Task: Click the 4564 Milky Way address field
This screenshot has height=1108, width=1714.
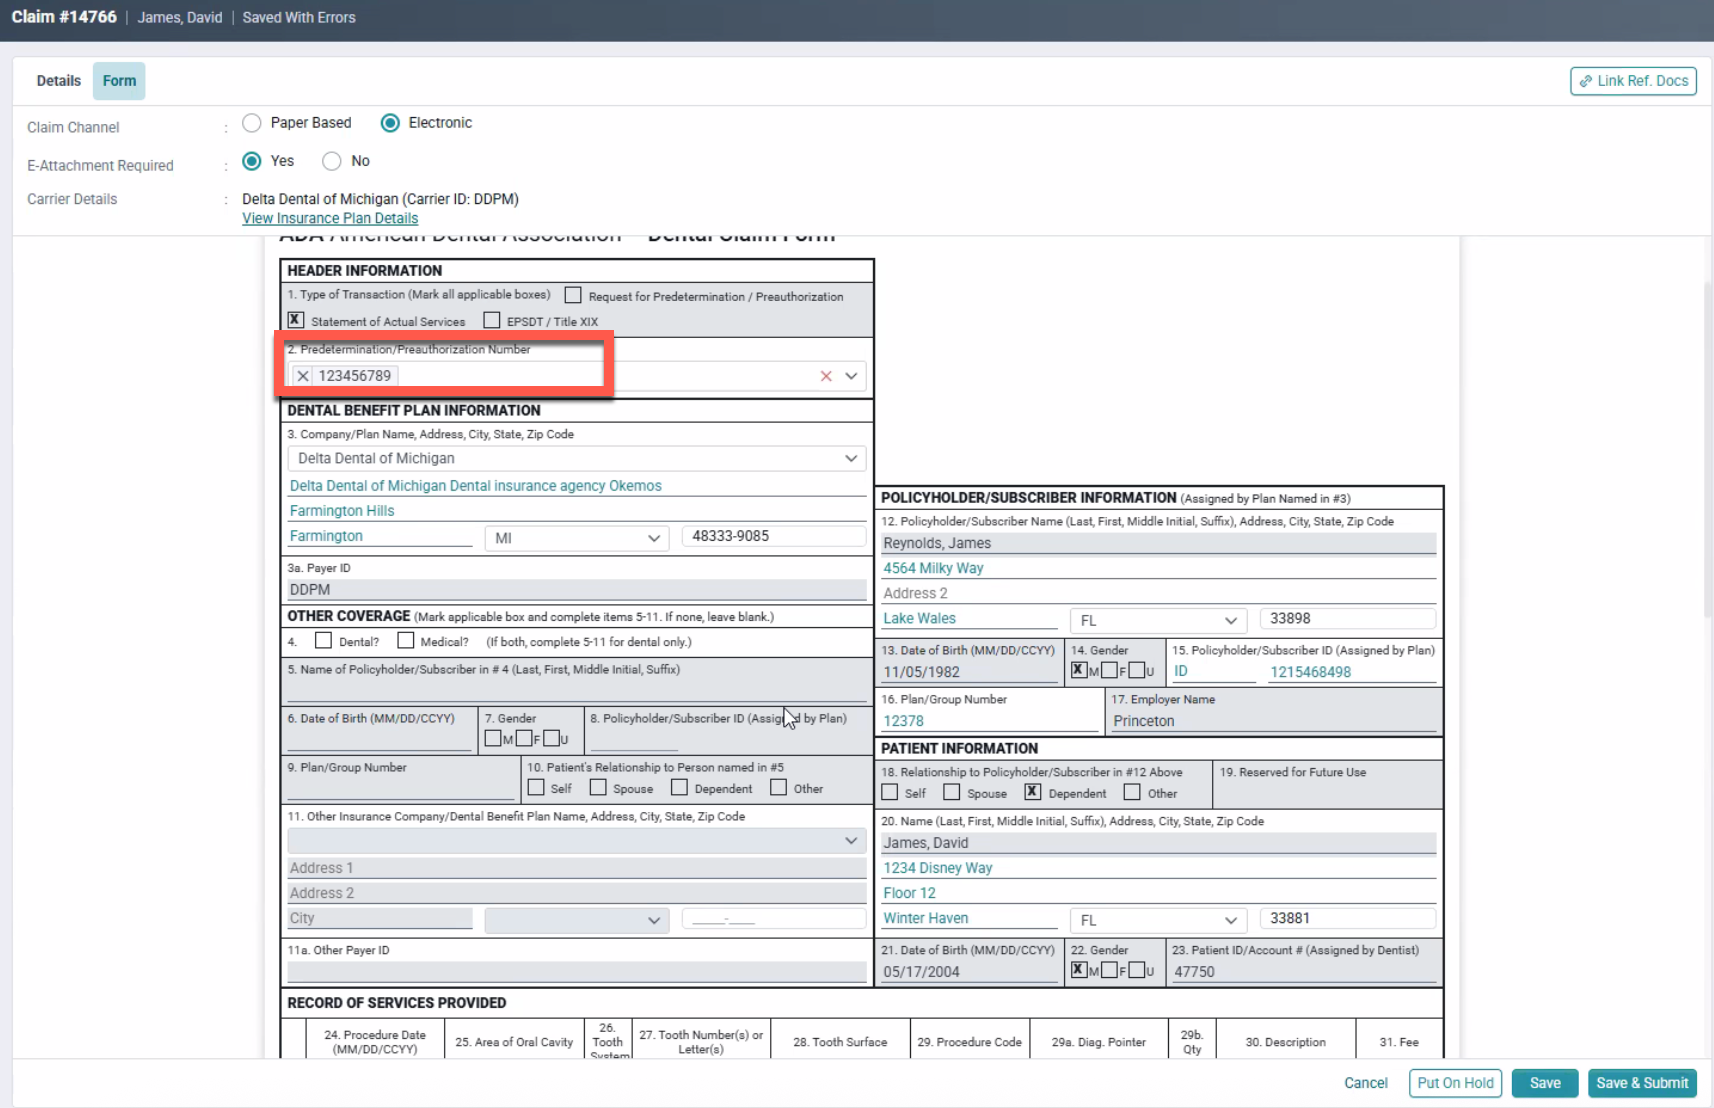Action: point(1158,568)
